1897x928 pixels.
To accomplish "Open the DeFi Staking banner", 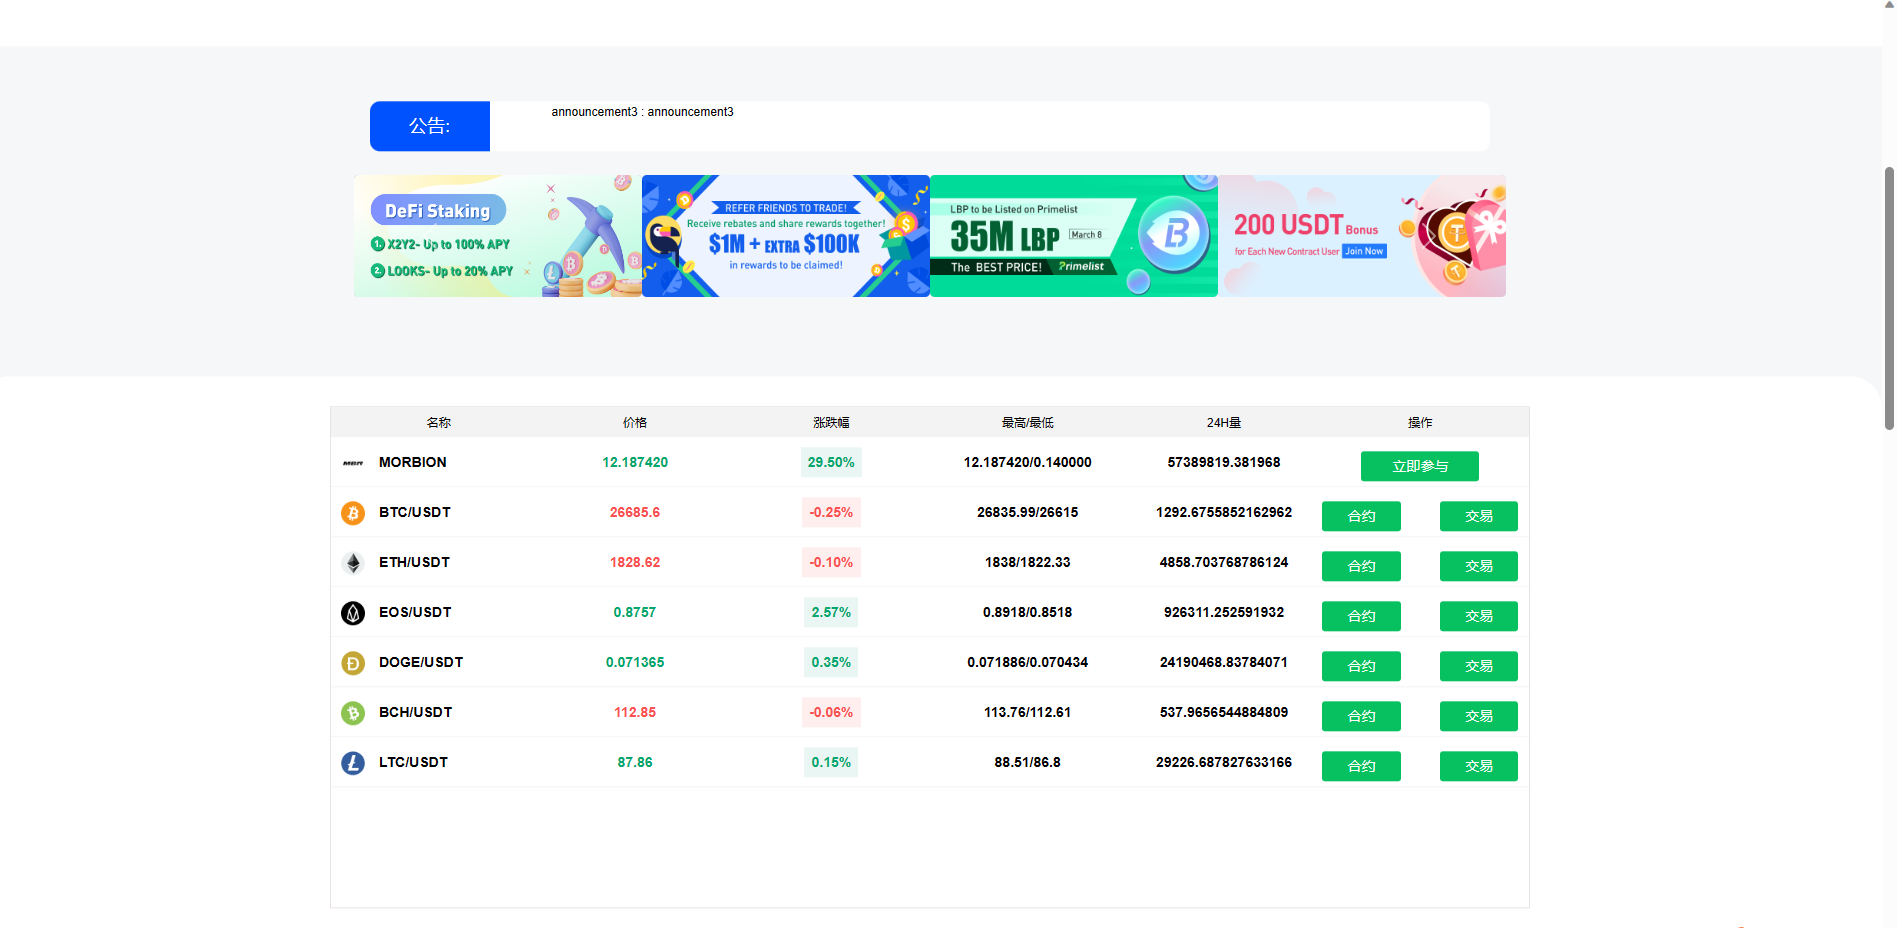I will coord(498,236).
